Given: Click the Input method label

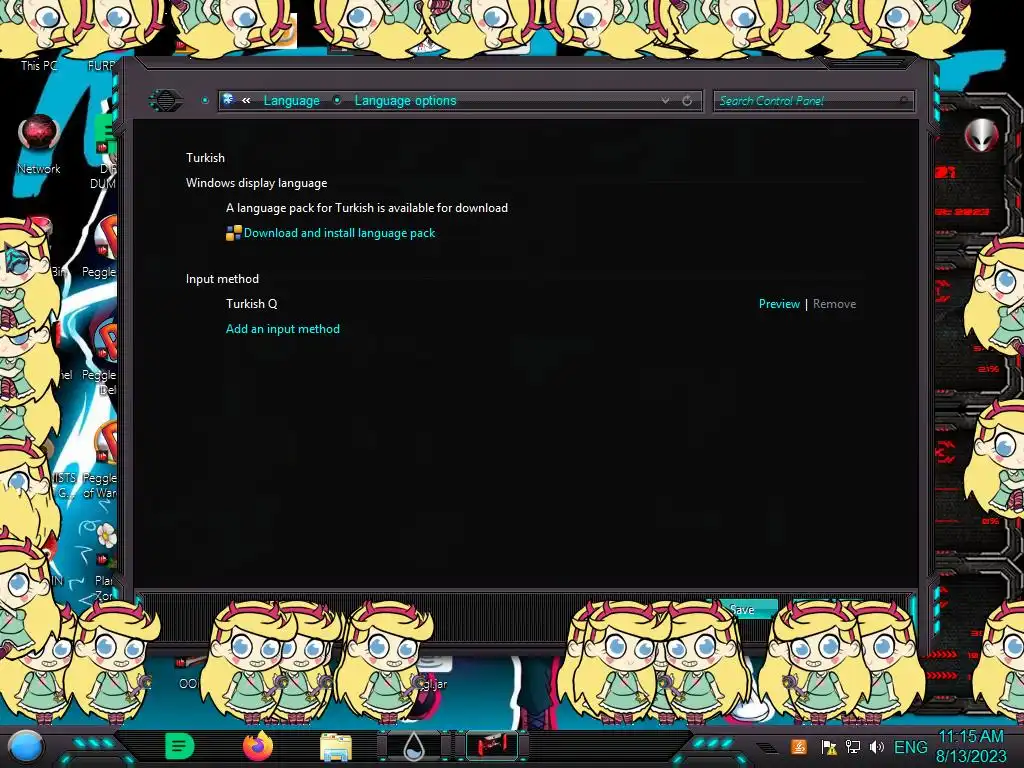Looking at the screenshot, I should point(222,279).
